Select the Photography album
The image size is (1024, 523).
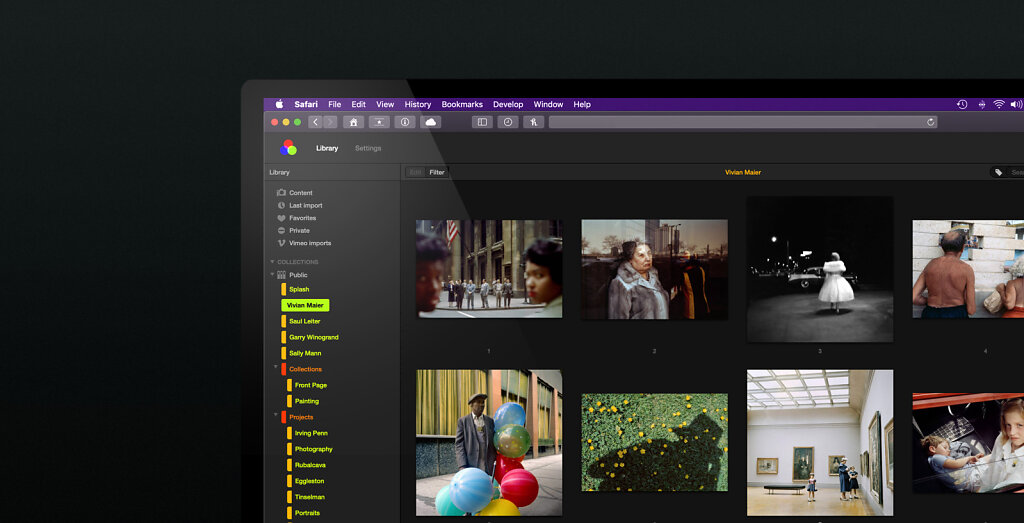tap(313, 449)
